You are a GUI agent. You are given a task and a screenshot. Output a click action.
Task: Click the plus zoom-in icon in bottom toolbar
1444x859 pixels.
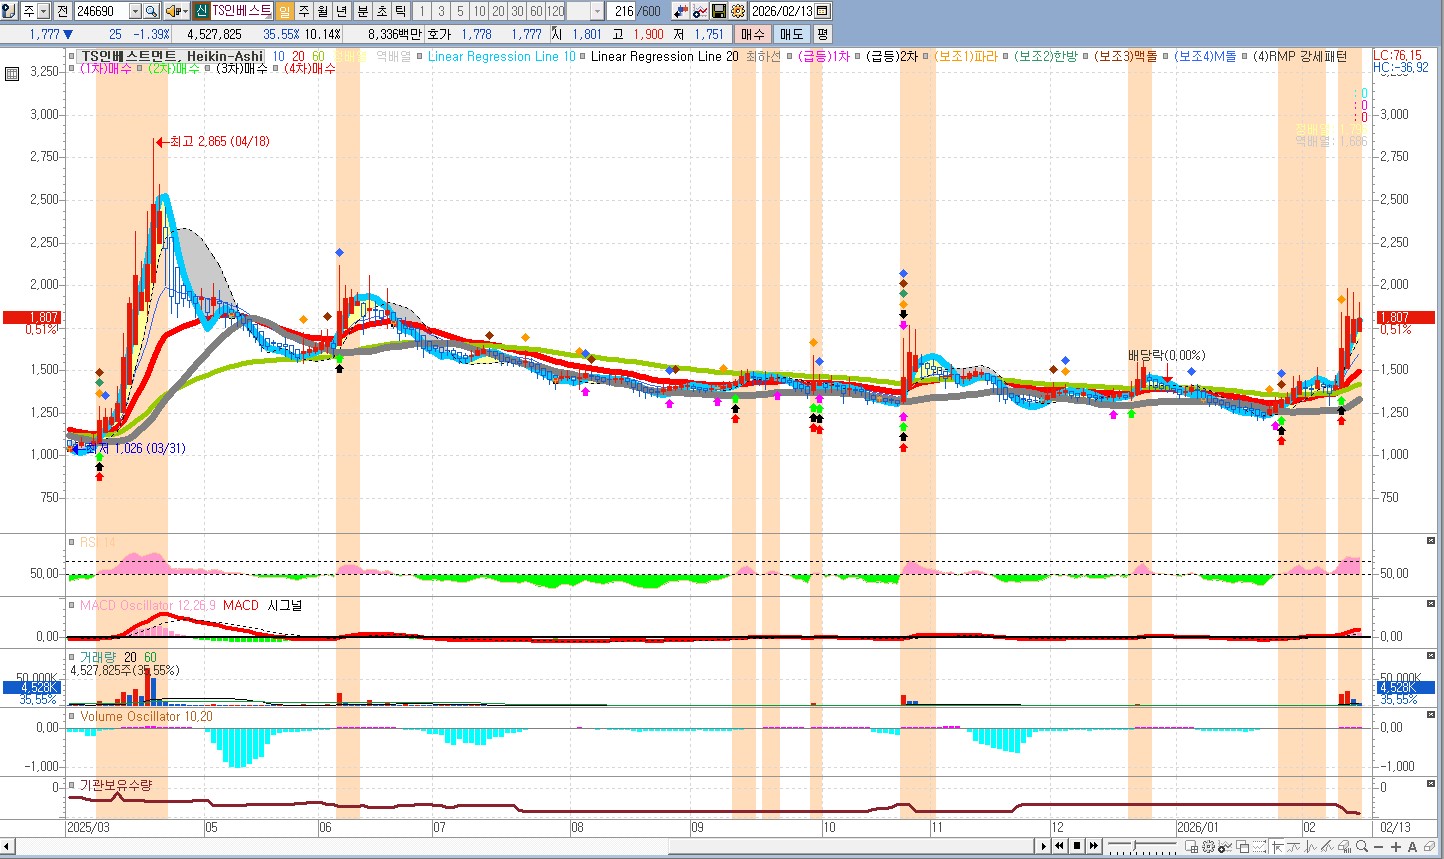click(x=1396, y=846)
